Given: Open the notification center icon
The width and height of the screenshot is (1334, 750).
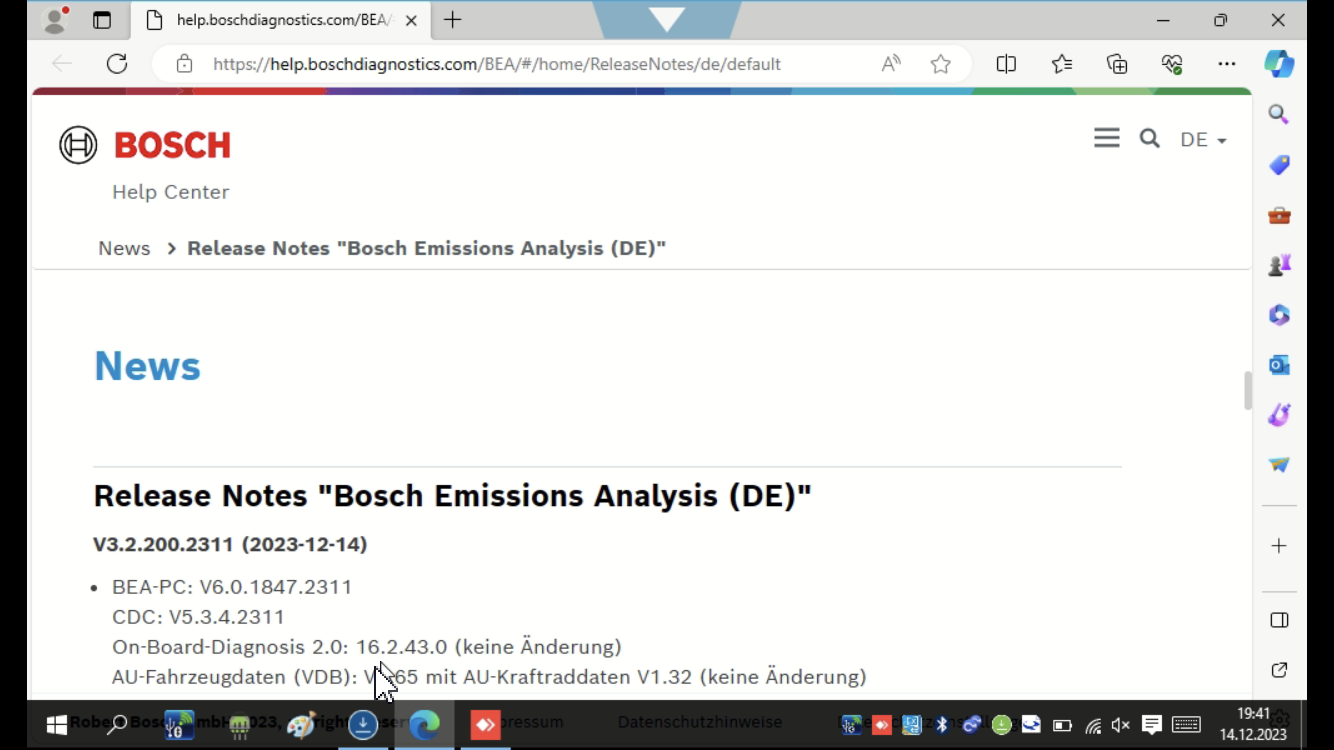Looking at the screenshot, I should click(x=1151, y=725).
